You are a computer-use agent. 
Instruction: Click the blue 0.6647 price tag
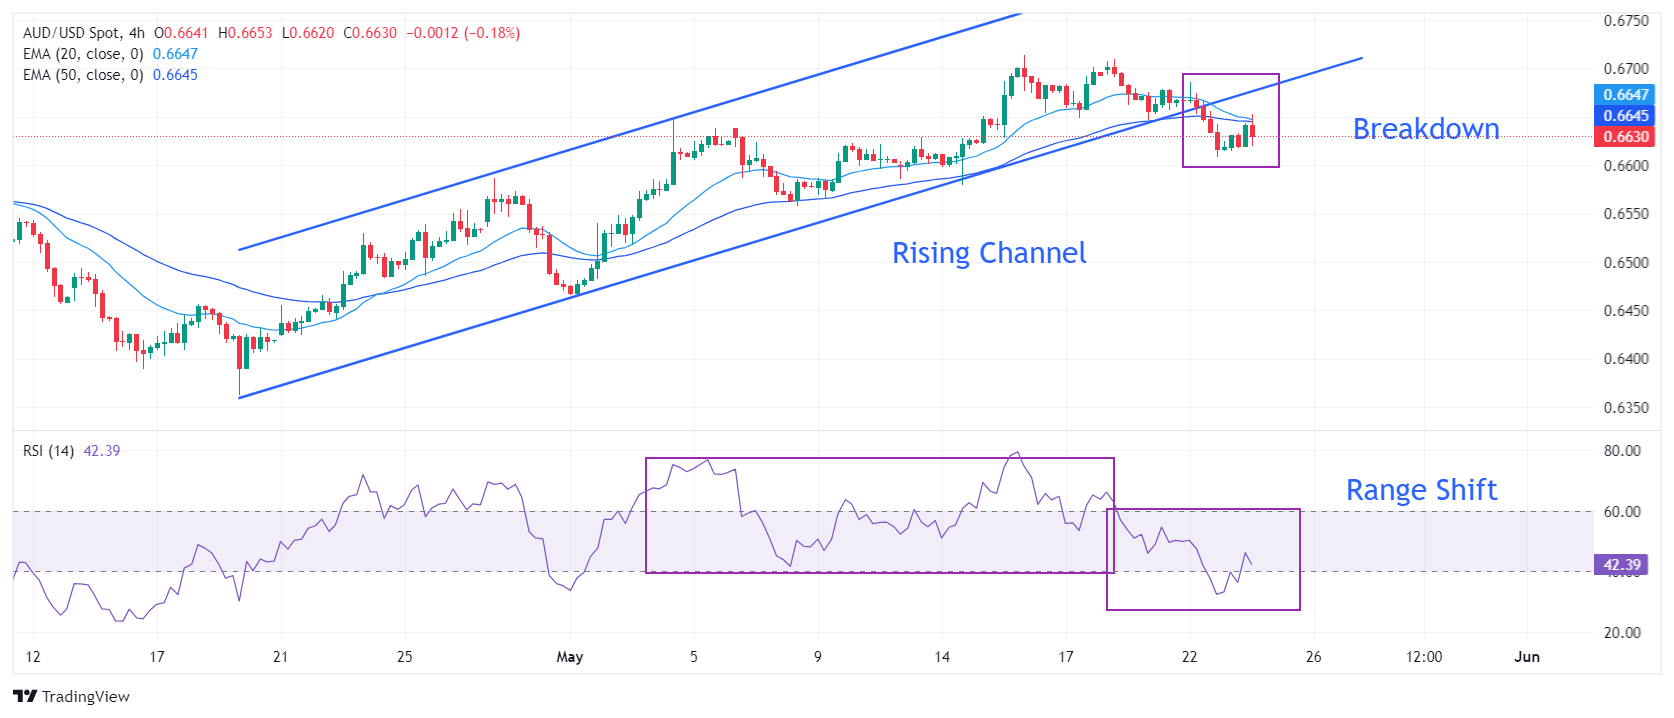coord(1624,95)
